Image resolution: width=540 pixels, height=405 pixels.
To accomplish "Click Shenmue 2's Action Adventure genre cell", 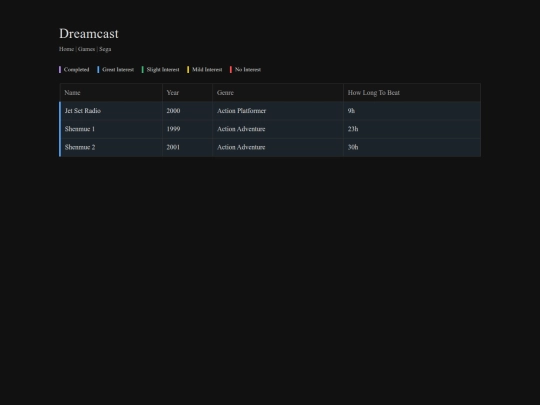I will 278,147.
